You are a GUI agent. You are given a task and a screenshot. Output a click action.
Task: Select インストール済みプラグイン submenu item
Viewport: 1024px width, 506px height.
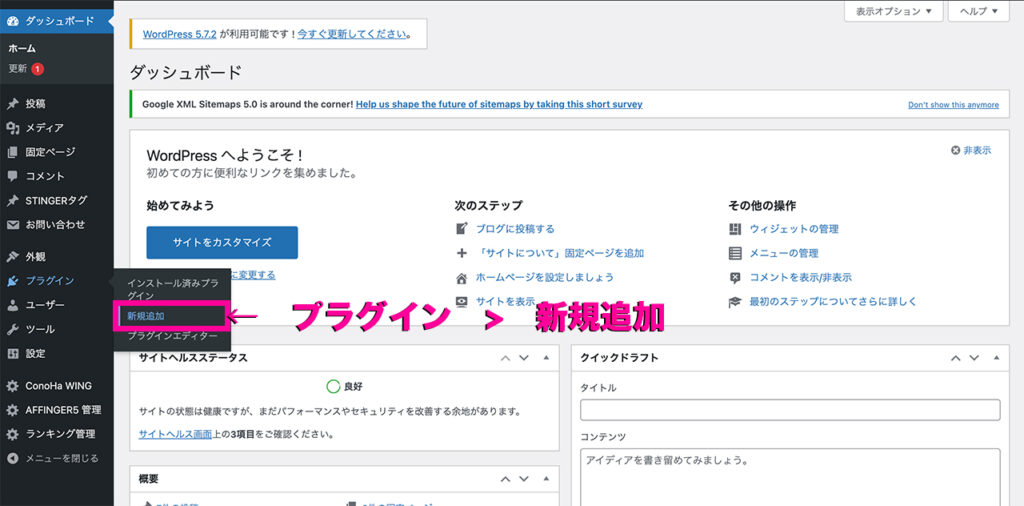click(172, 289)
